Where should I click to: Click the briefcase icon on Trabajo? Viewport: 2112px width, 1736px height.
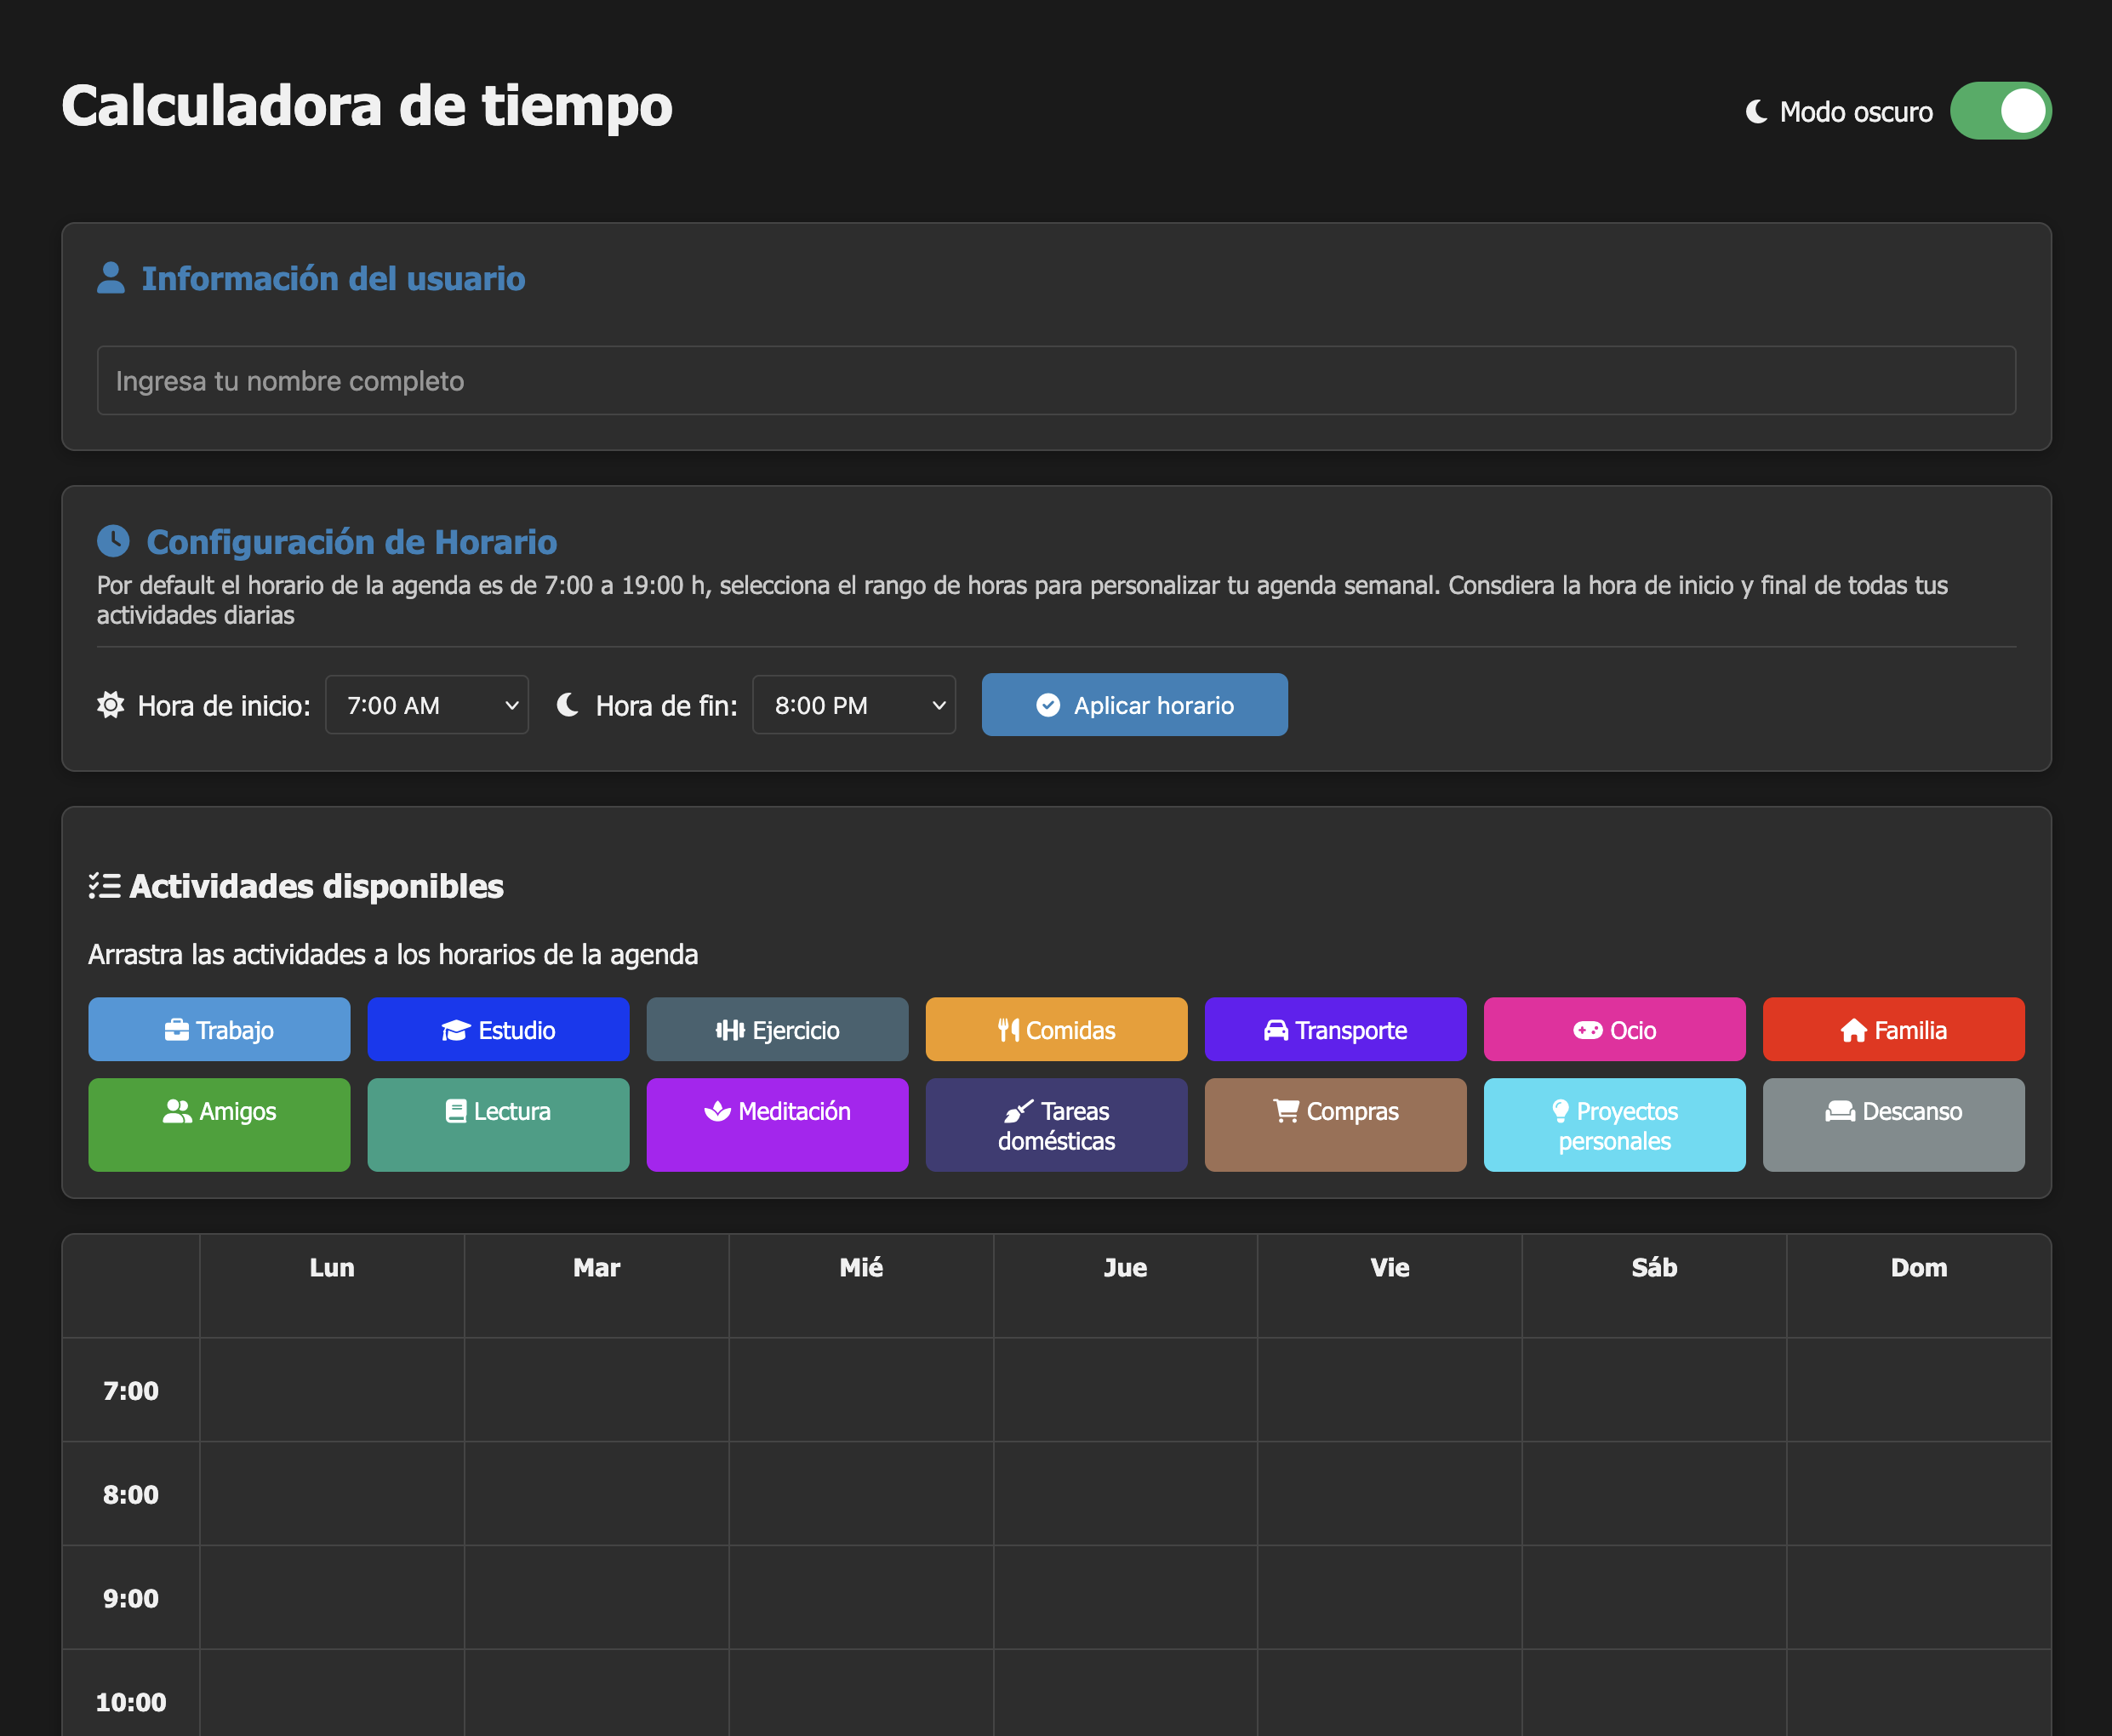pos(176,1030)
